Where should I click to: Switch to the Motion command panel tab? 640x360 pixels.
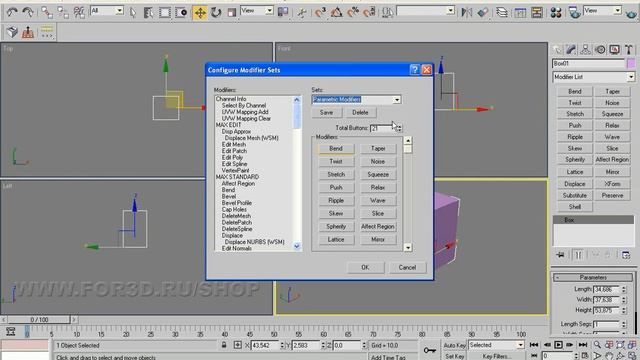(600, 50)
